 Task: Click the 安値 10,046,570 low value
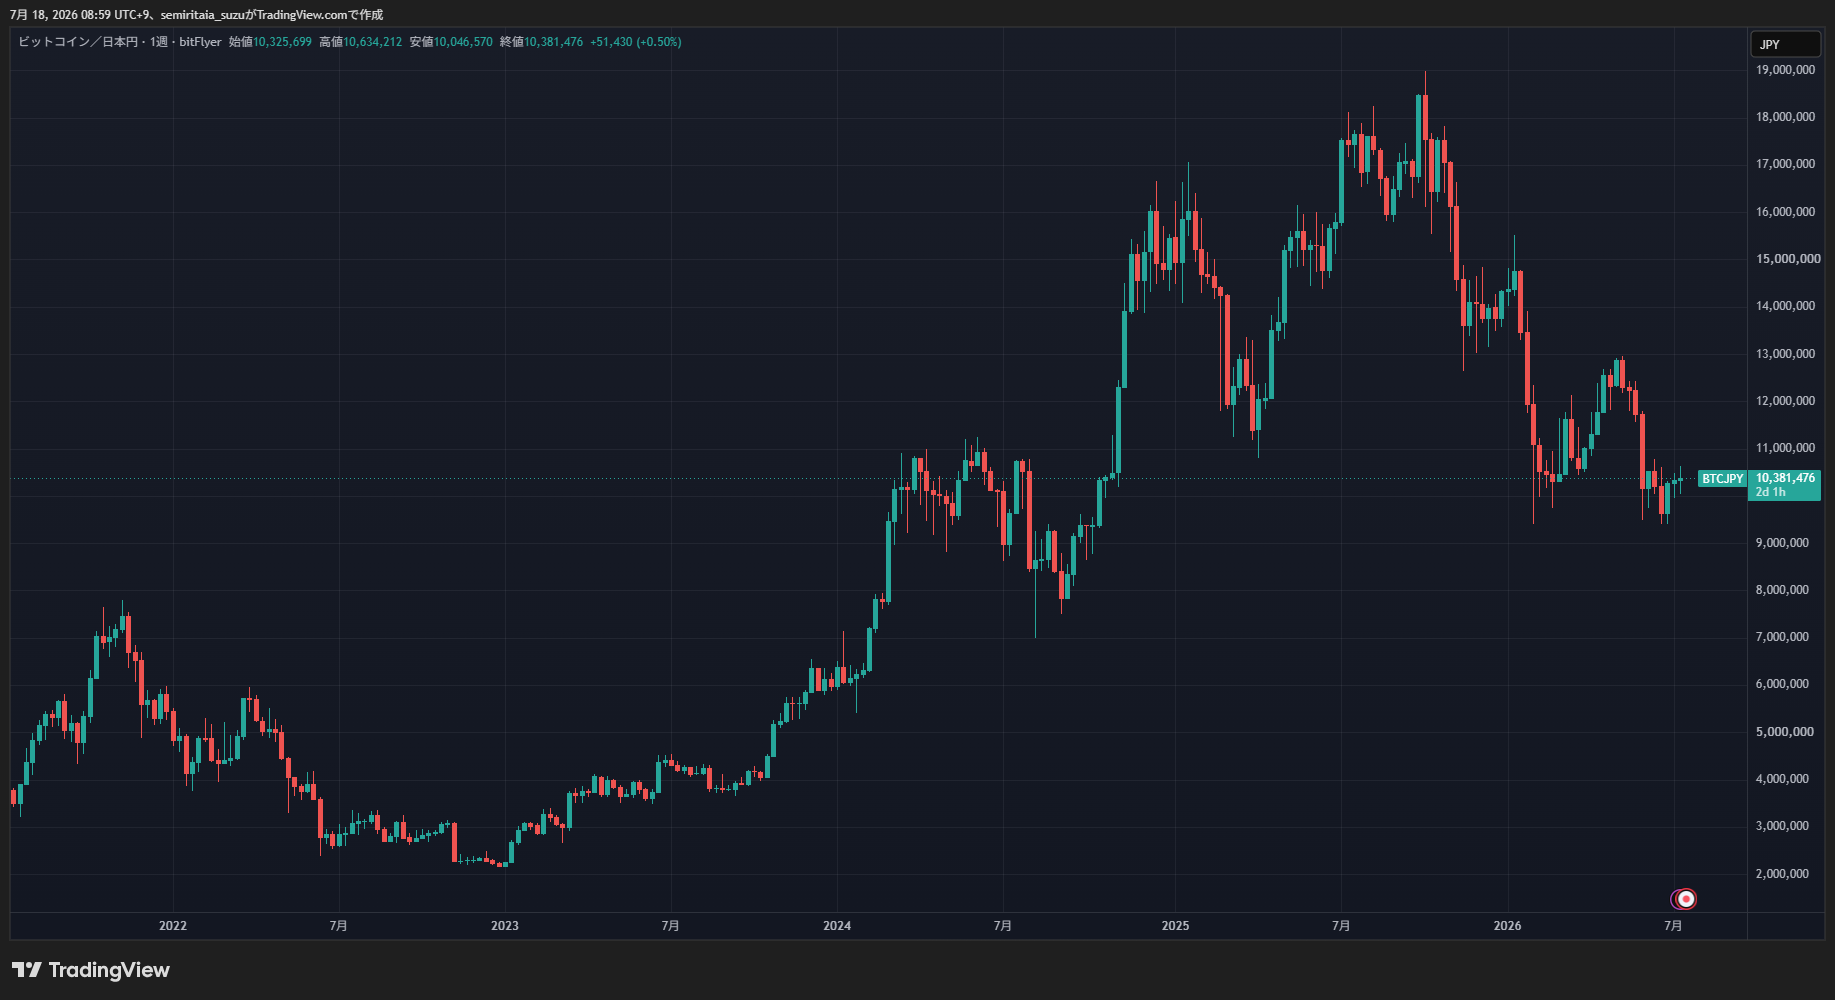451,42
